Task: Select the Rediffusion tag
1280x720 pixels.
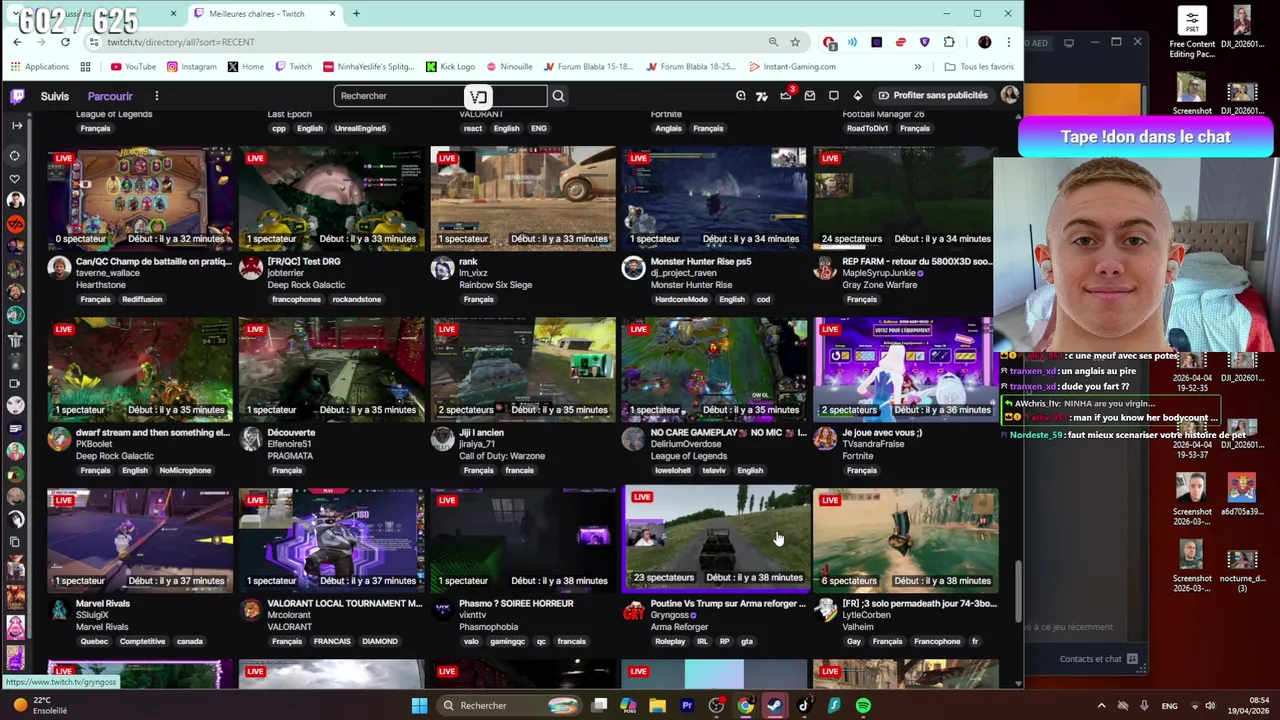Action: [x=142, y=299]
